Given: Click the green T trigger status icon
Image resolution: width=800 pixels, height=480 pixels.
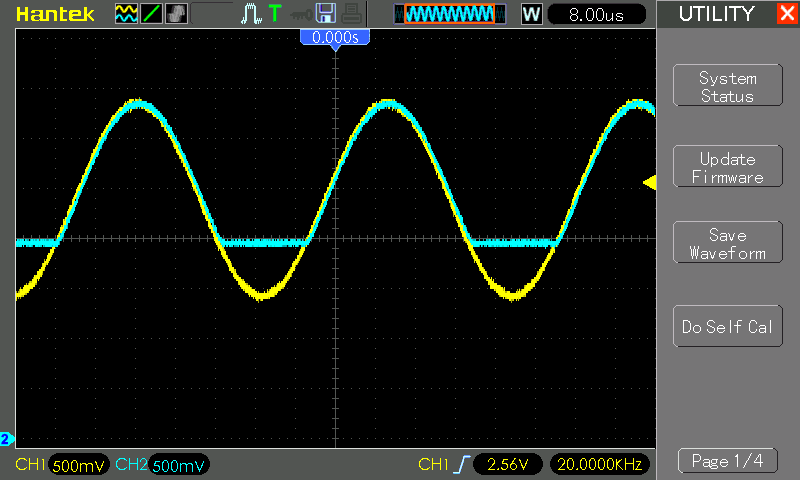Looking at the screenshot, I should pyautogui.click(x=275, y=14).
